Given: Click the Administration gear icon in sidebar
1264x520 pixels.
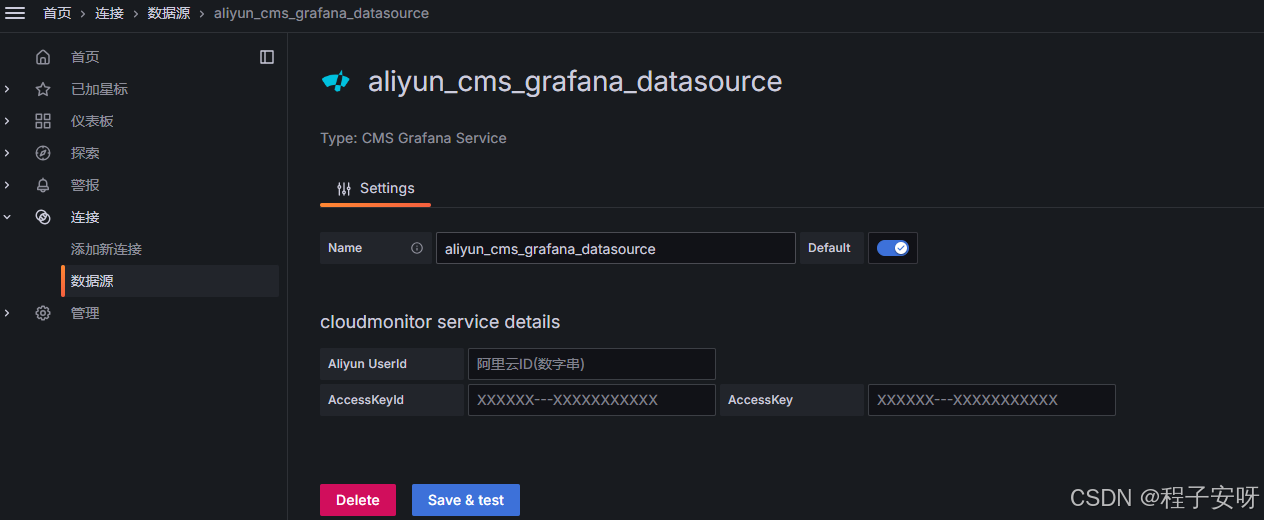Looking at the screenshot, I should coord(43,313).
